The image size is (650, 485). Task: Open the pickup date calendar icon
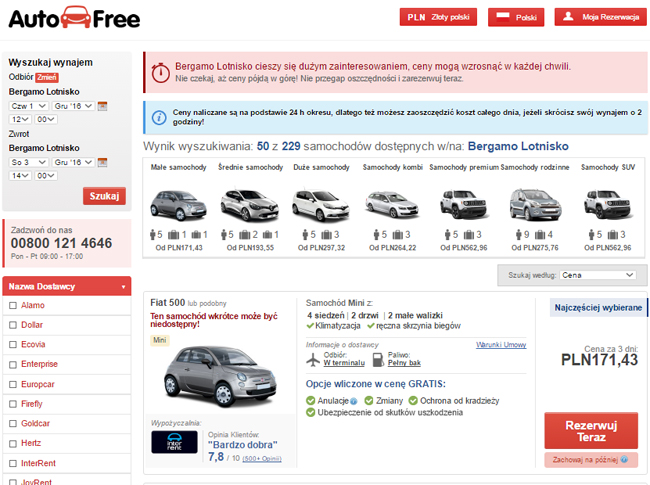[x=102, y=106]
